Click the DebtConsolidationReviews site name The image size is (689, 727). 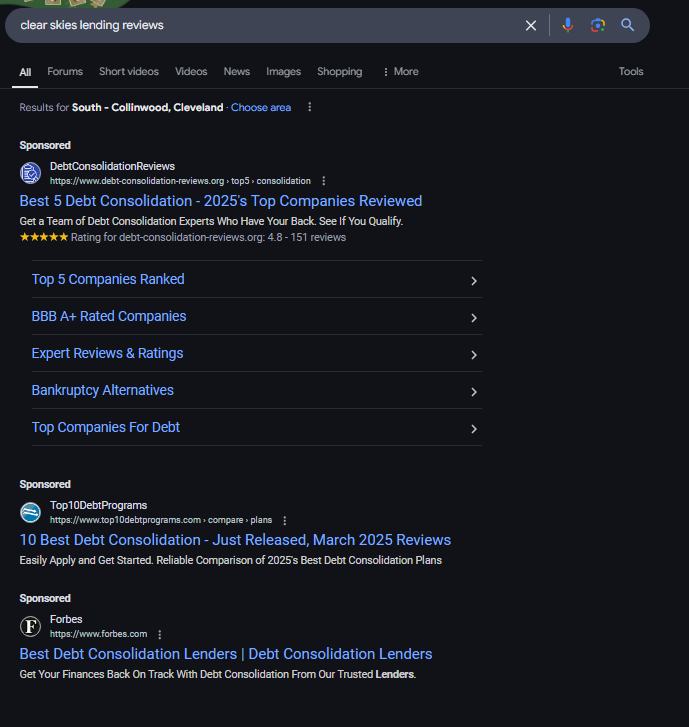click(112, 166)
